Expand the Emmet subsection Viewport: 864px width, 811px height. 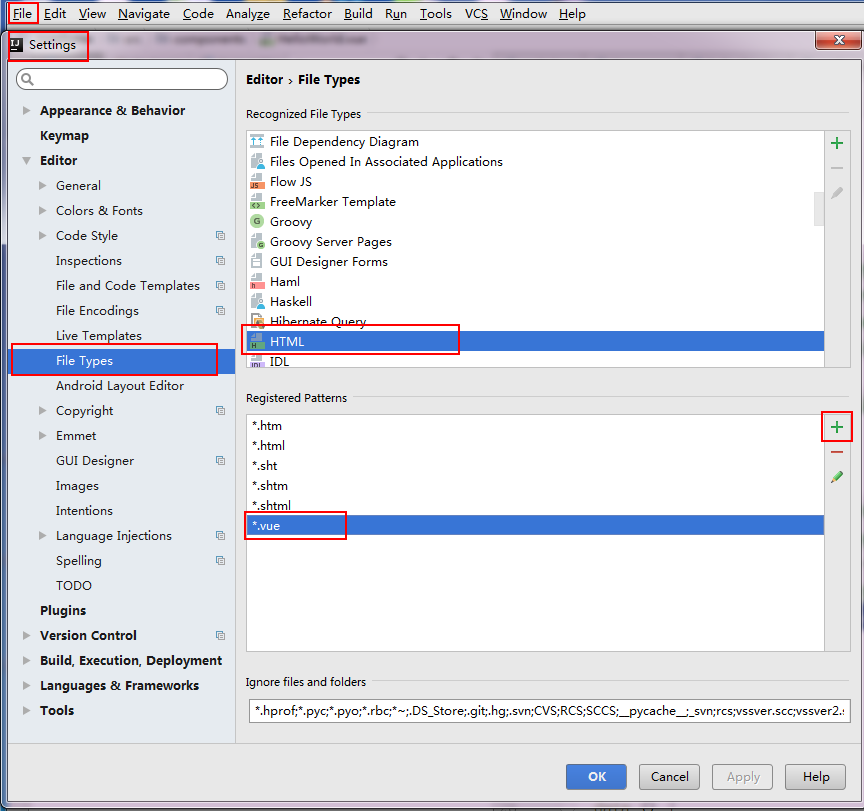42,436
